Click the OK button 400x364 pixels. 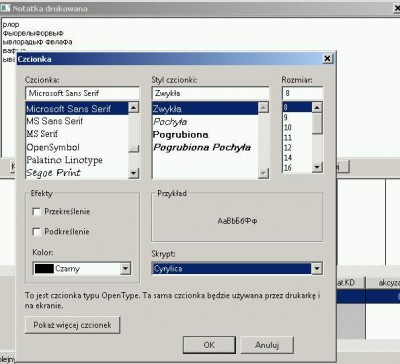click(x=209, y=345)
